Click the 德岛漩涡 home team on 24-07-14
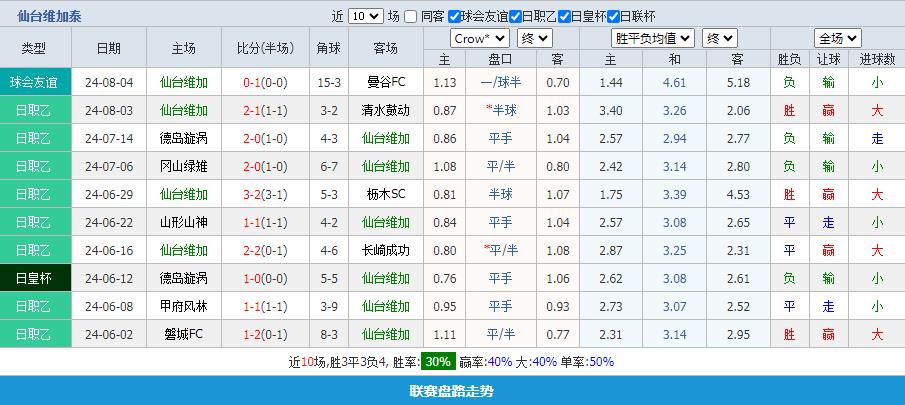The width and height of the screenshot is (905, 405). point(184,138)
